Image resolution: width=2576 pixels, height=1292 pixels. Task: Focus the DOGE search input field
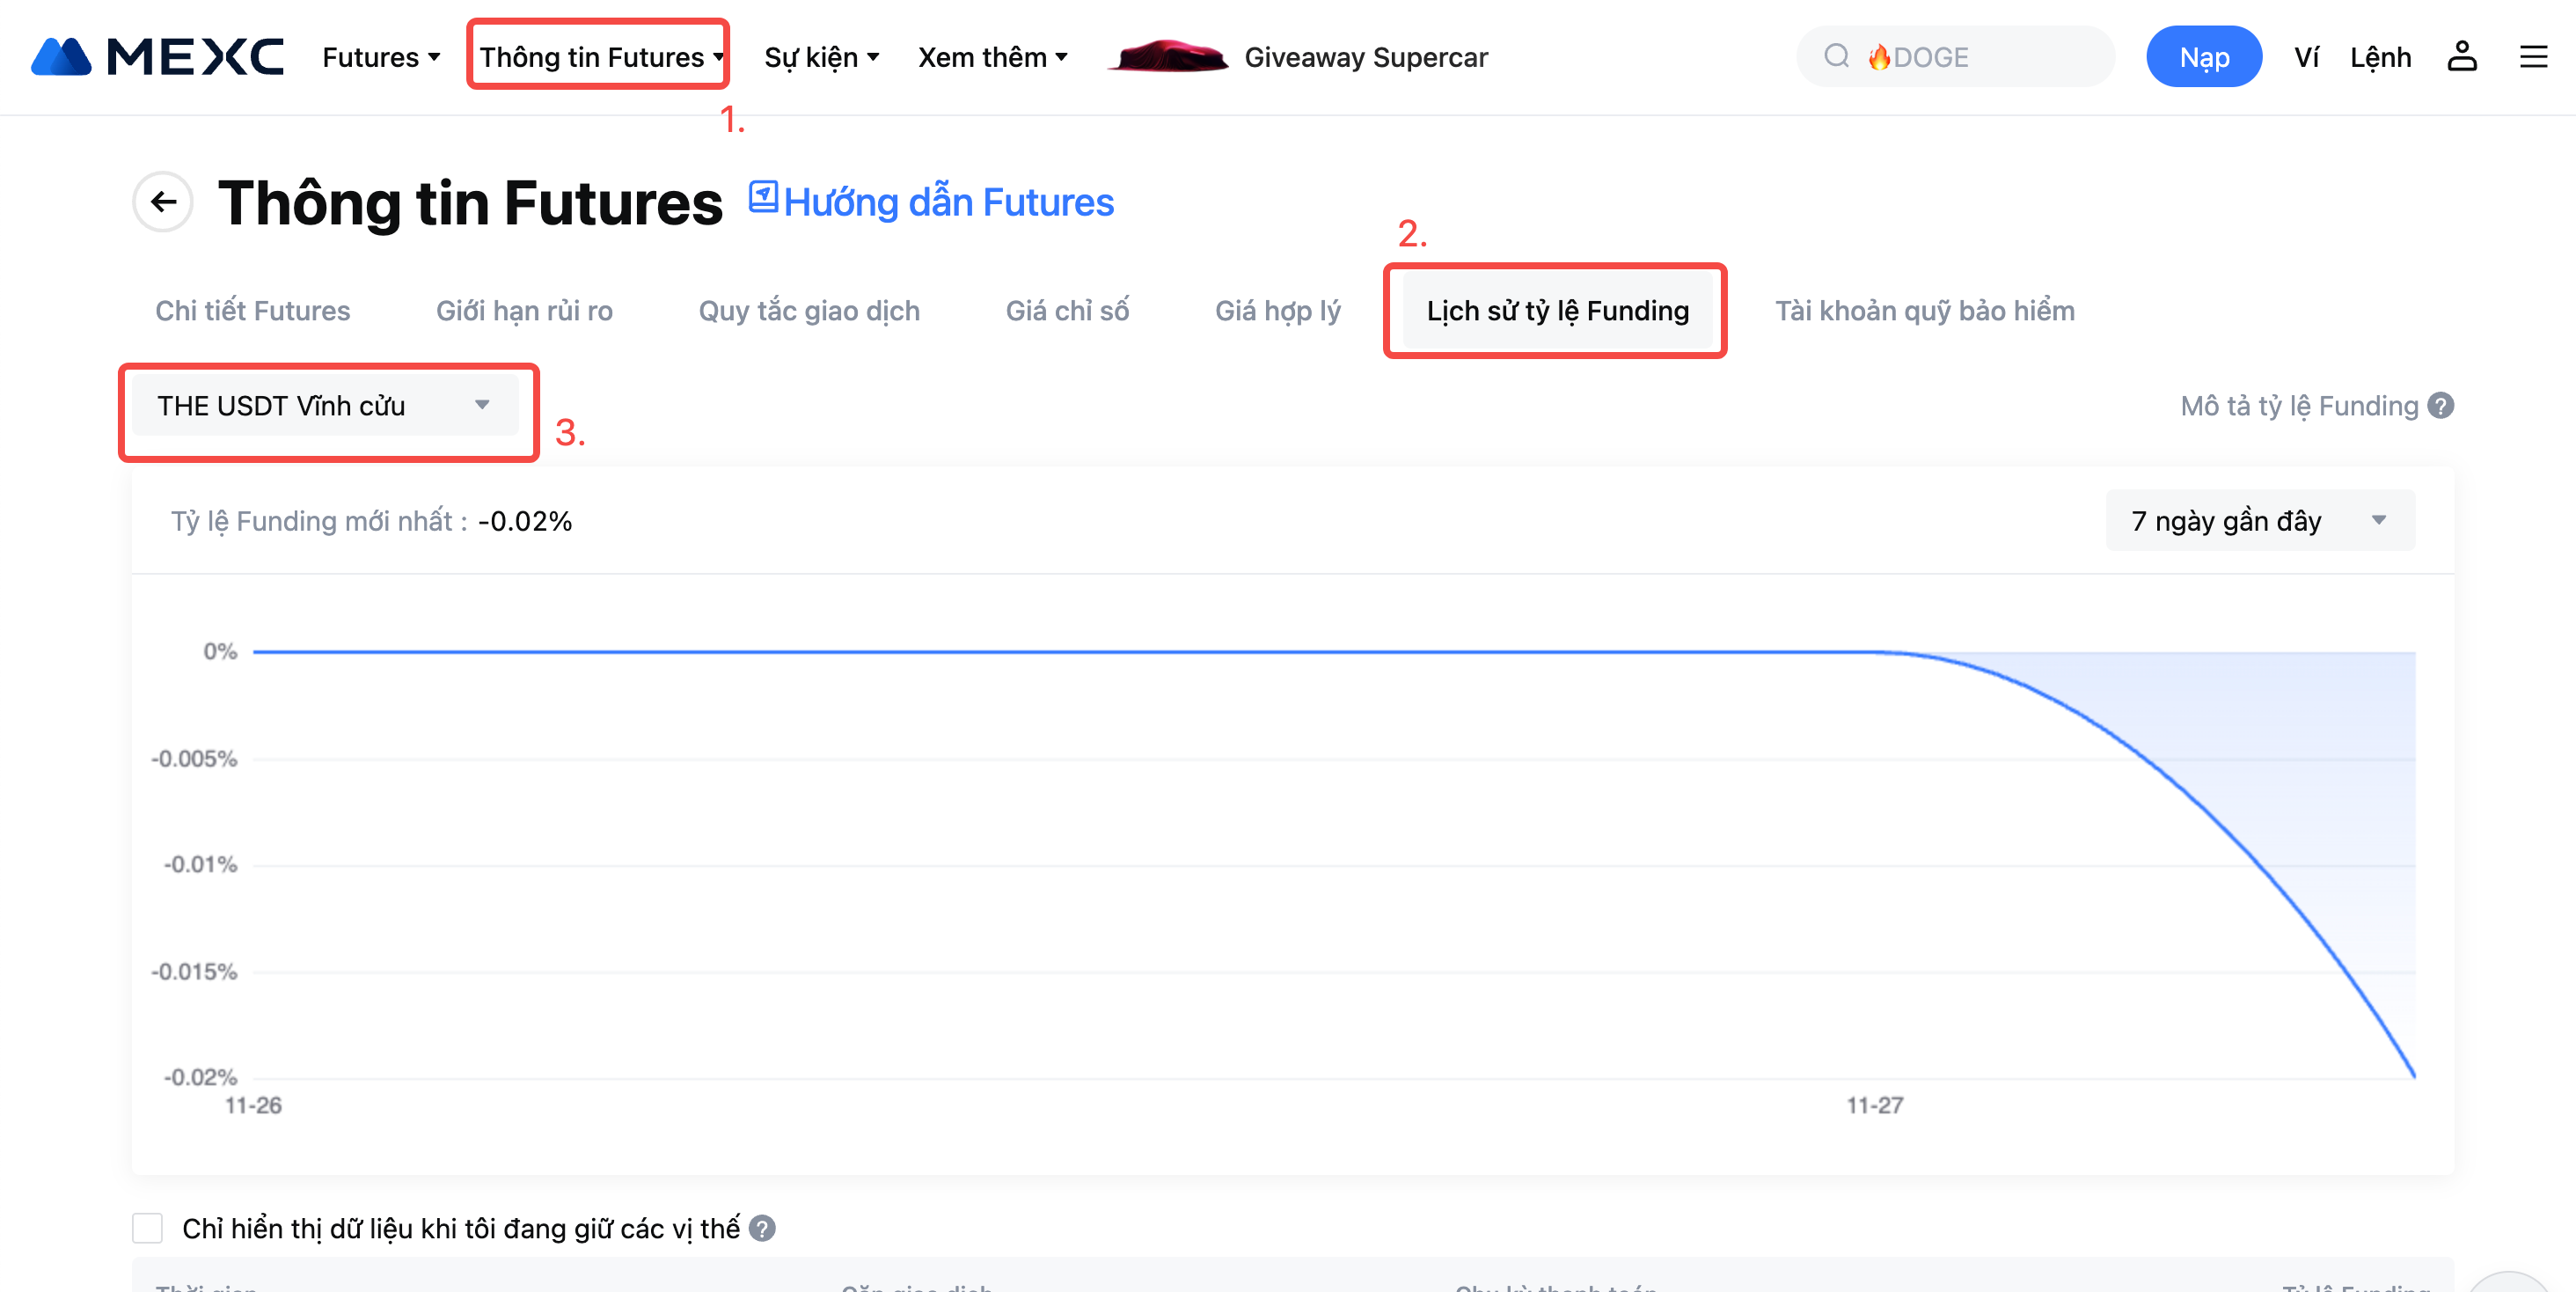pos(1980,57)
